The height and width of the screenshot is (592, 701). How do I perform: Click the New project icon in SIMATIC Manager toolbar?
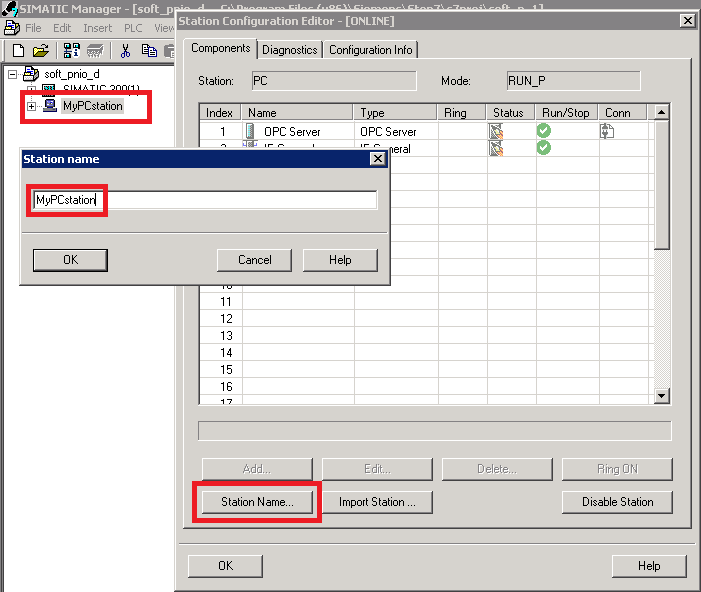[x=18, y=51]
